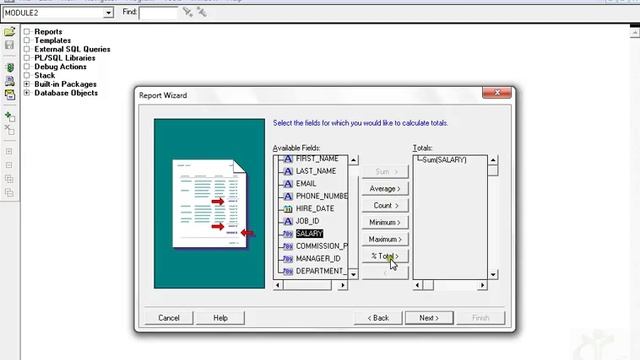Viewport: 640px width, 360px height.
Task: Click Available Fields horizontal scroll-right arrow
Action: coord(343,285)
